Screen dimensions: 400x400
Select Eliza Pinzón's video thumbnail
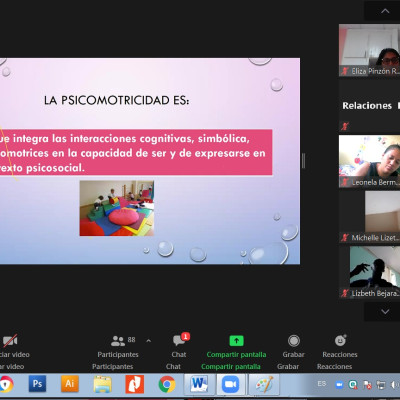point(369,50)
